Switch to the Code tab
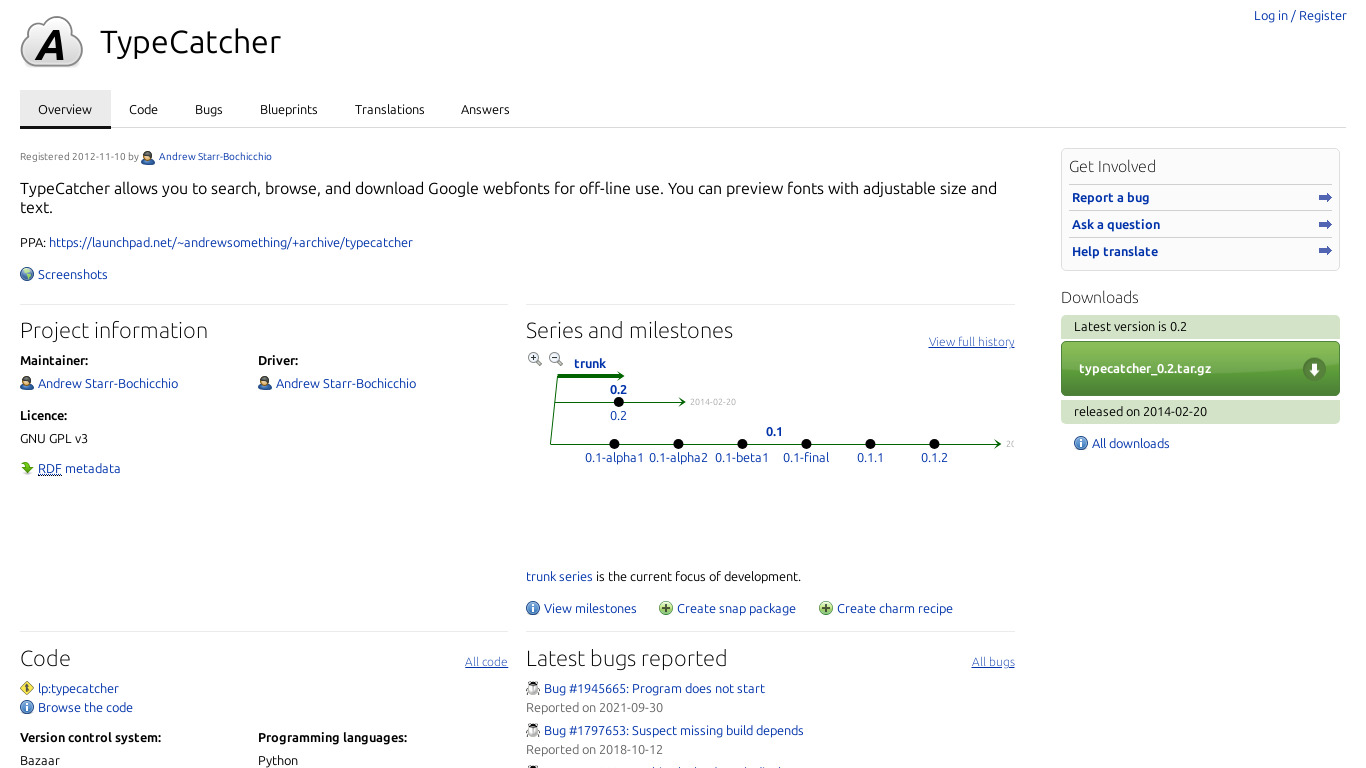The height and width of the screenshot is (768, 1366). coord(143,109)
